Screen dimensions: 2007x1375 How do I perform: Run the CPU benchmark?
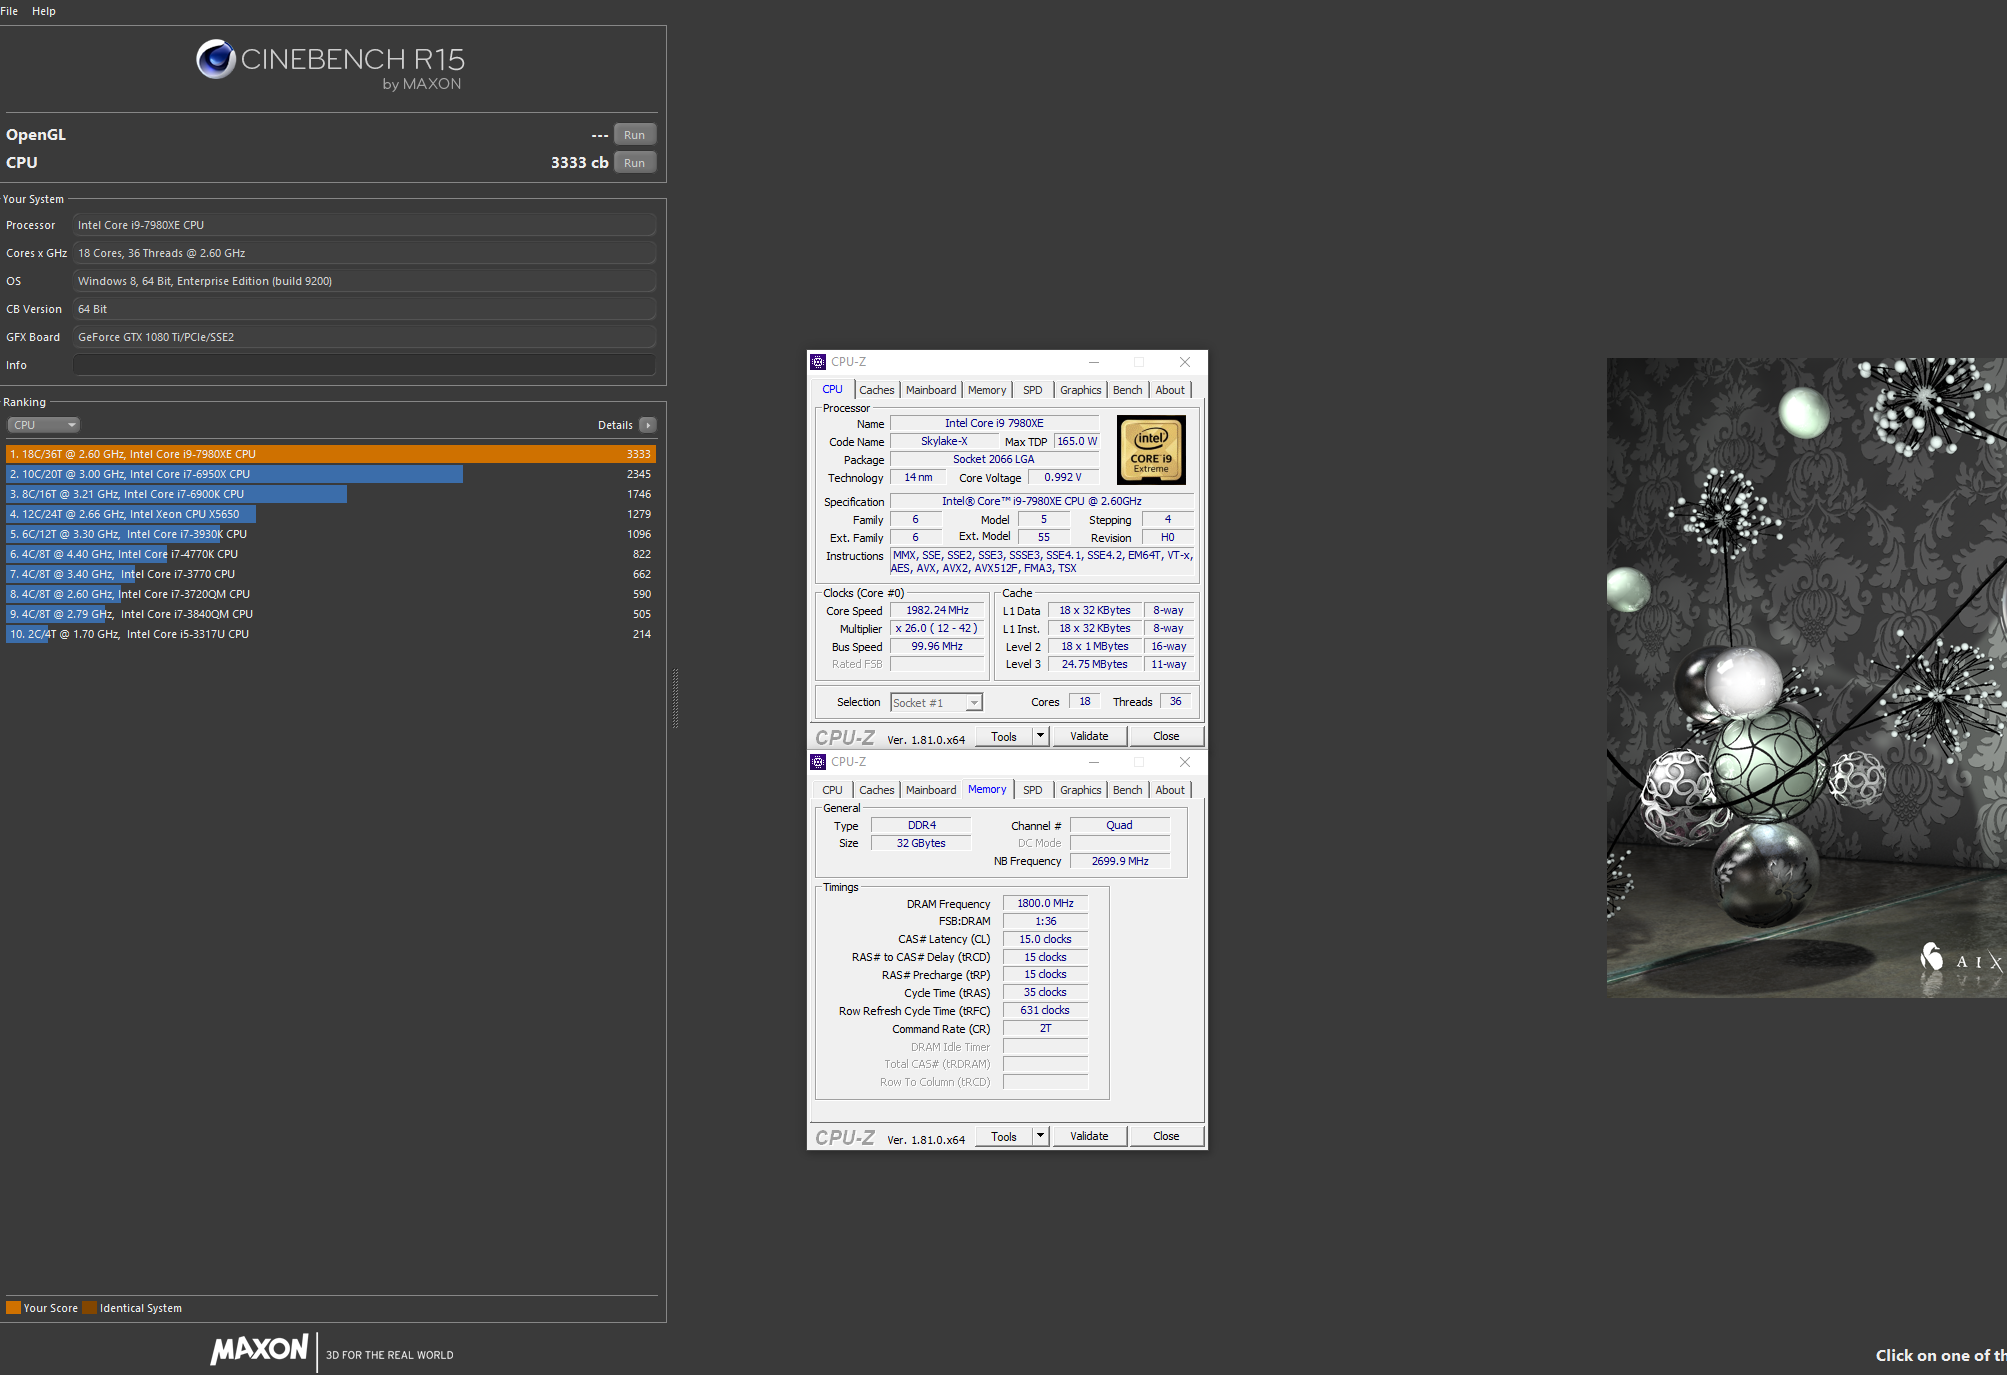[x=635, y=163]
